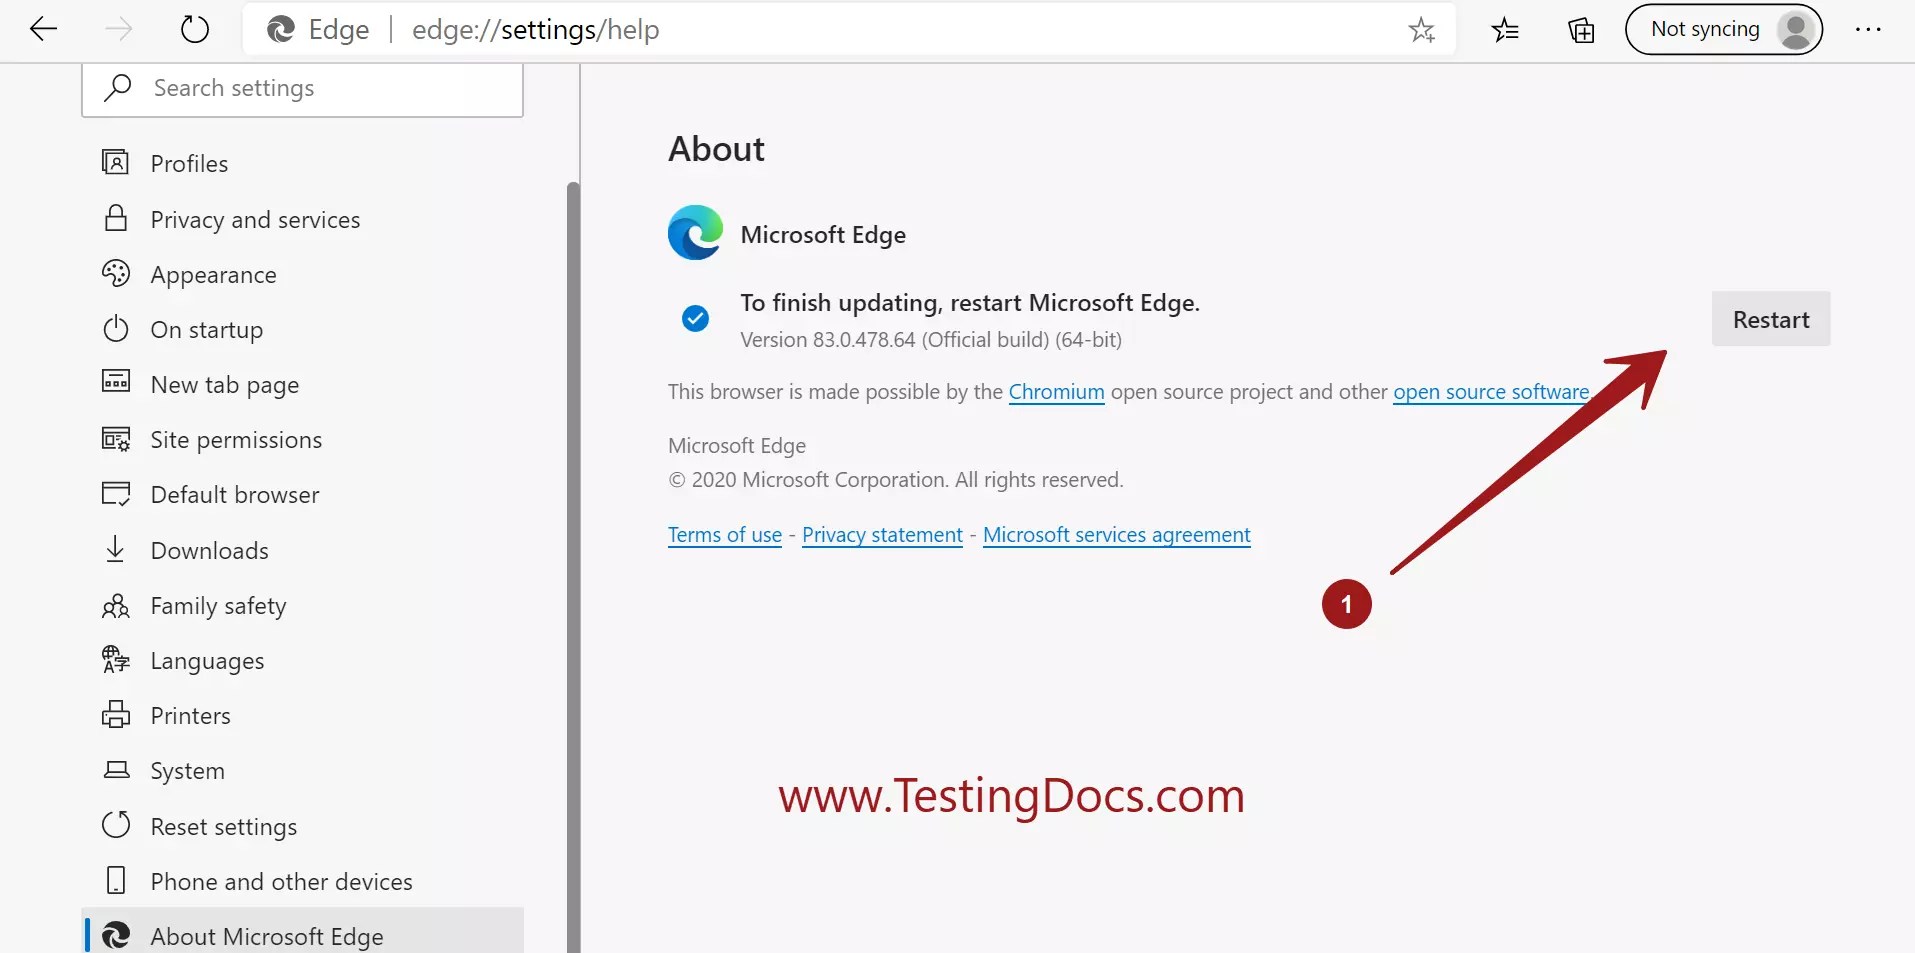Open the Terms of use link
The height and width of the screenshot is (953, 1915).
724,534
